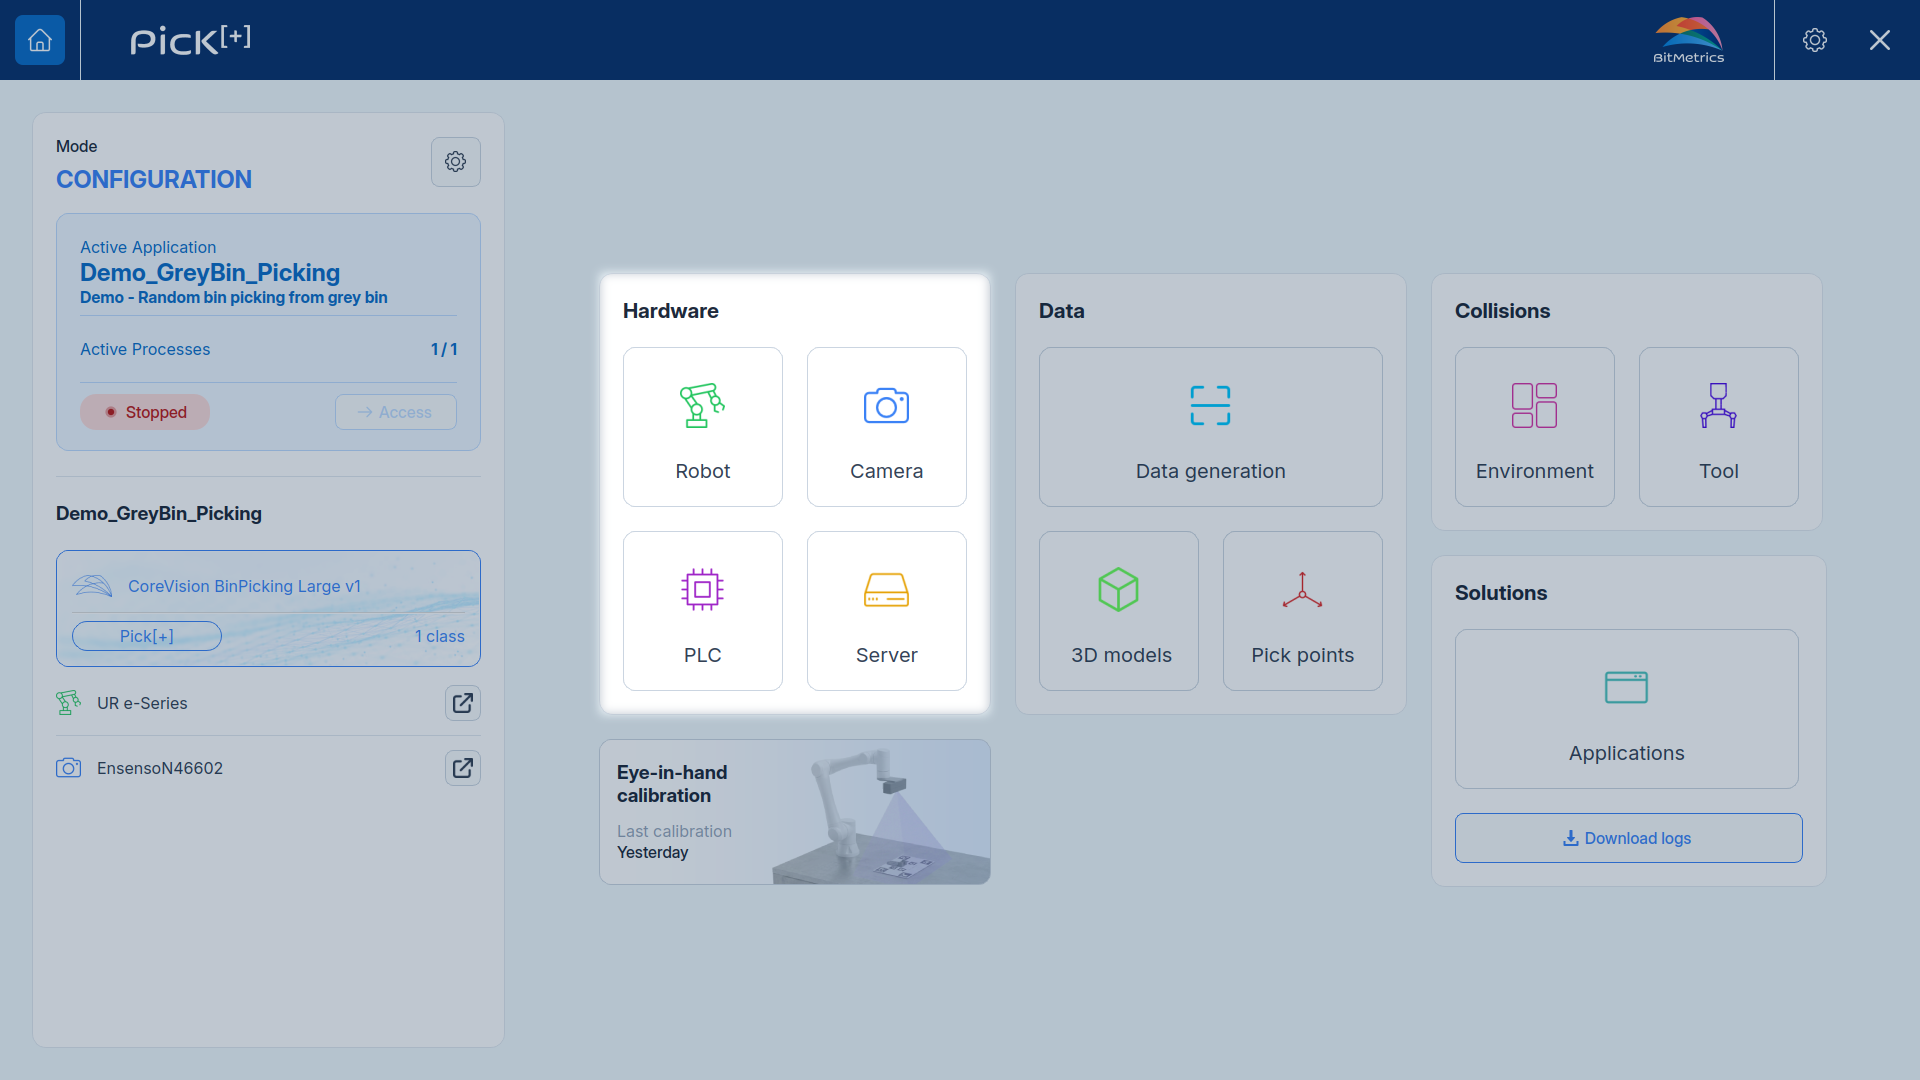The height and width of the screenshot is (1080, 1920).
Task: Select CoreVision BinPicking Large v1 card
Action: 268,608
